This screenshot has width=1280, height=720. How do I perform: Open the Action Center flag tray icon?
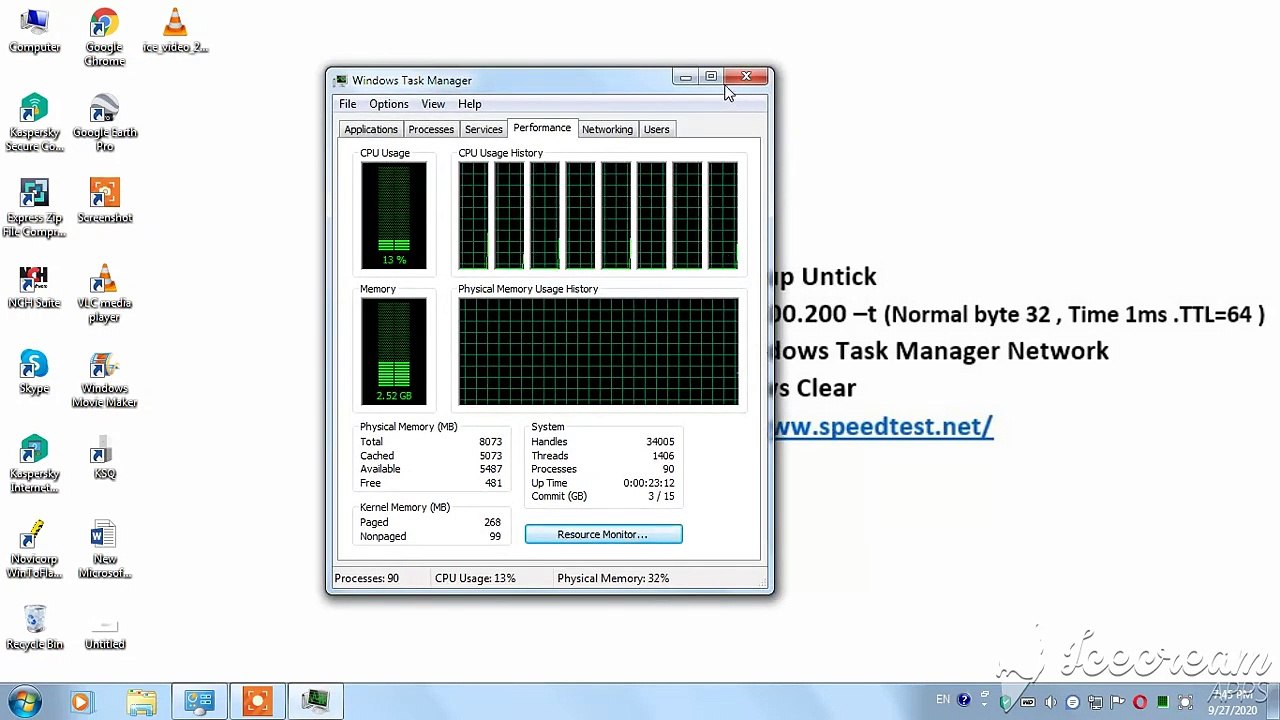point(1117,702)
